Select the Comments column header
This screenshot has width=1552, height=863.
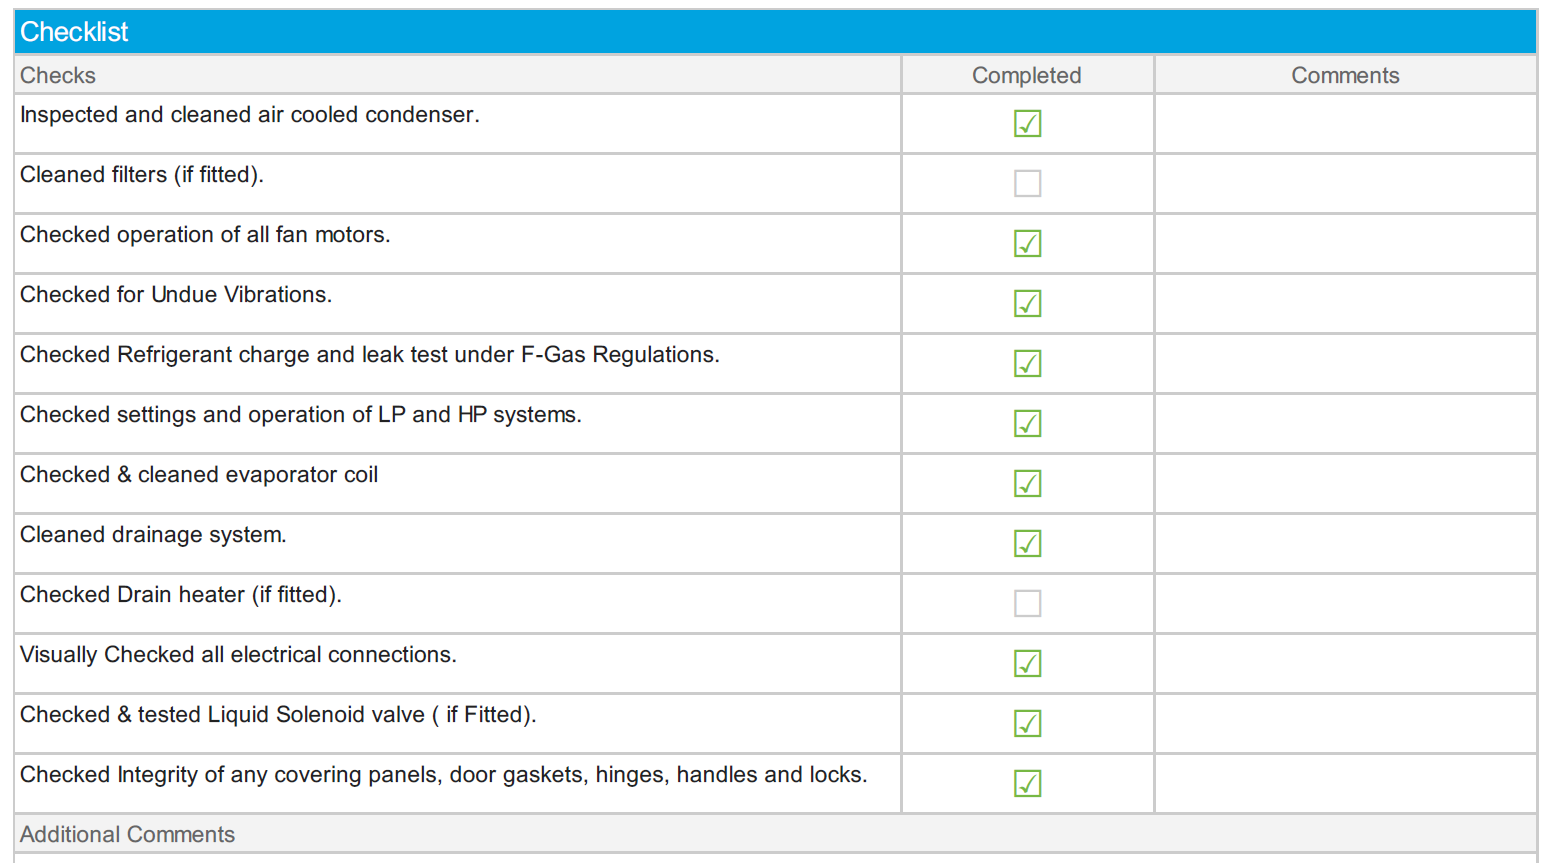pos(1345,75)
